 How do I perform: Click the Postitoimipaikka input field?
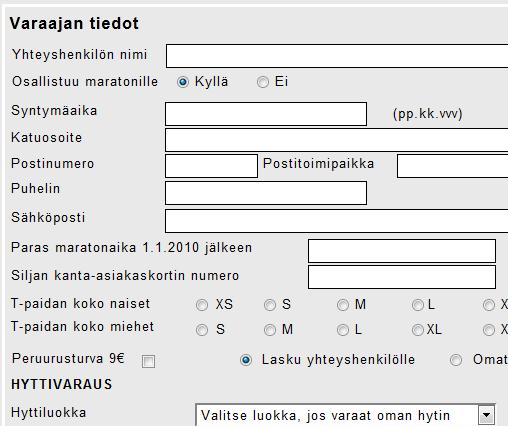[453, 166]
